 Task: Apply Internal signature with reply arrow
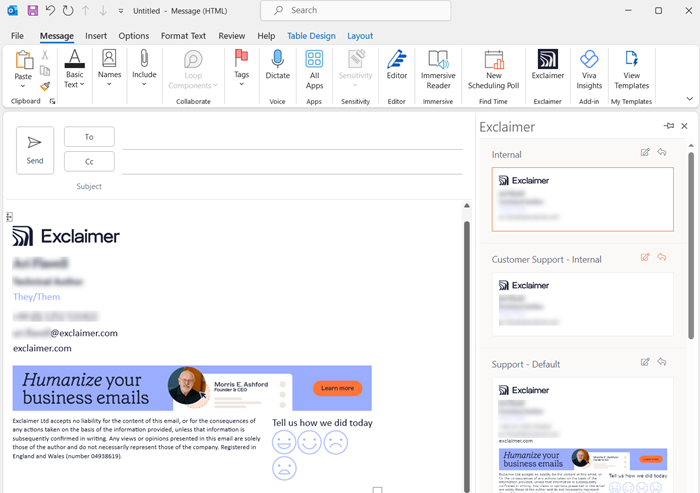click(662, 152)
